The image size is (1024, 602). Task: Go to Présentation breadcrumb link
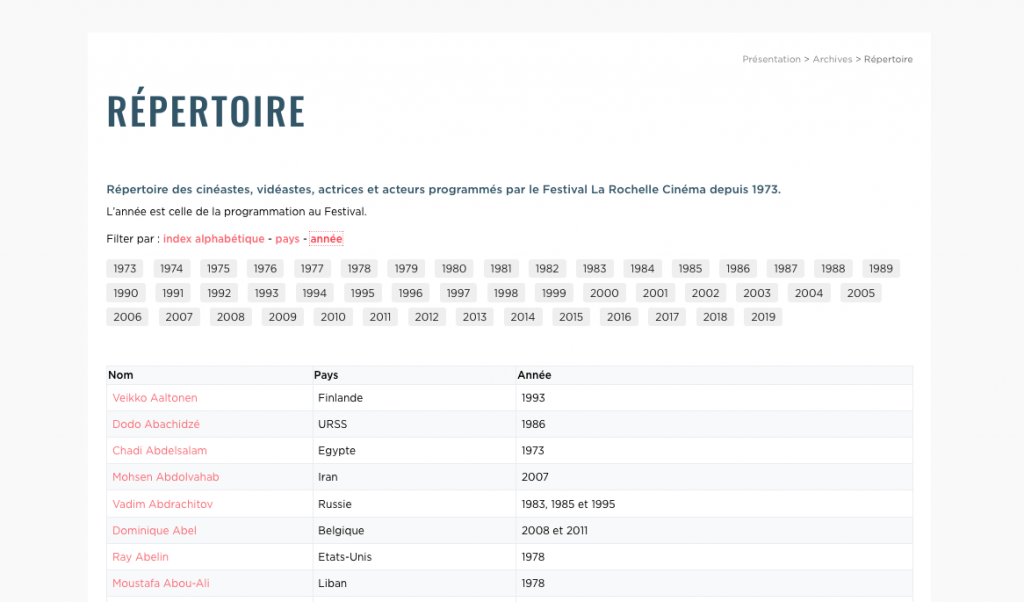[x=771, y=60]
